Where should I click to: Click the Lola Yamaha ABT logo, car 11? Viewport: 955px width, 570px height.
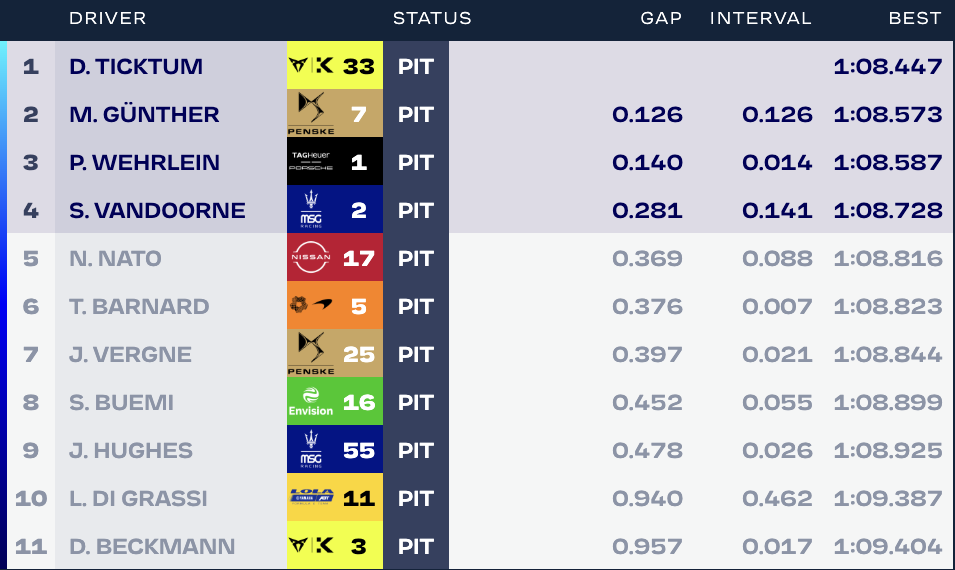click(x=311, y=497)
